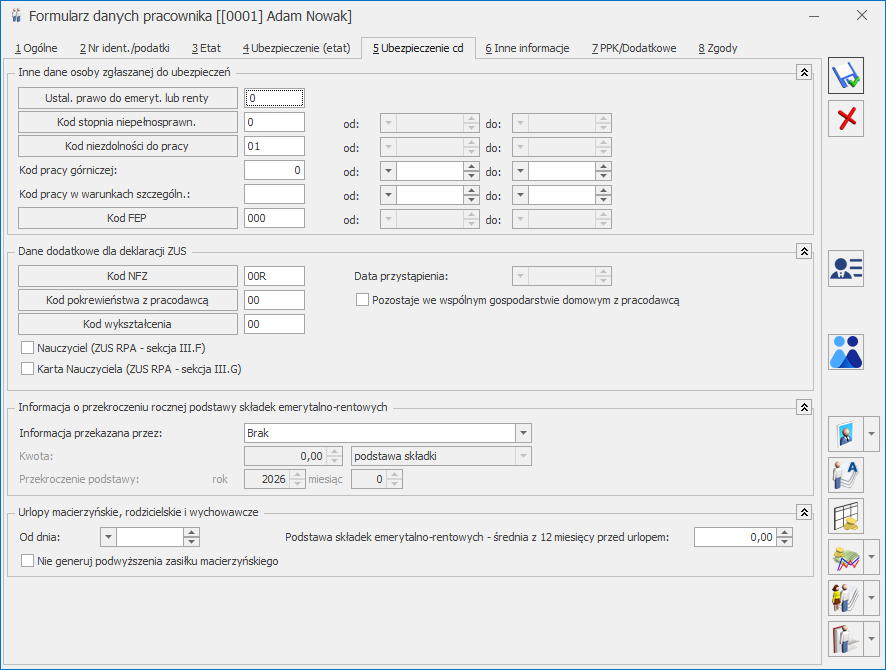The height and width of the screenshot is (670, 886).
Task: Increase the Podstawa składek average value spinner
Action: coord(784,532)
